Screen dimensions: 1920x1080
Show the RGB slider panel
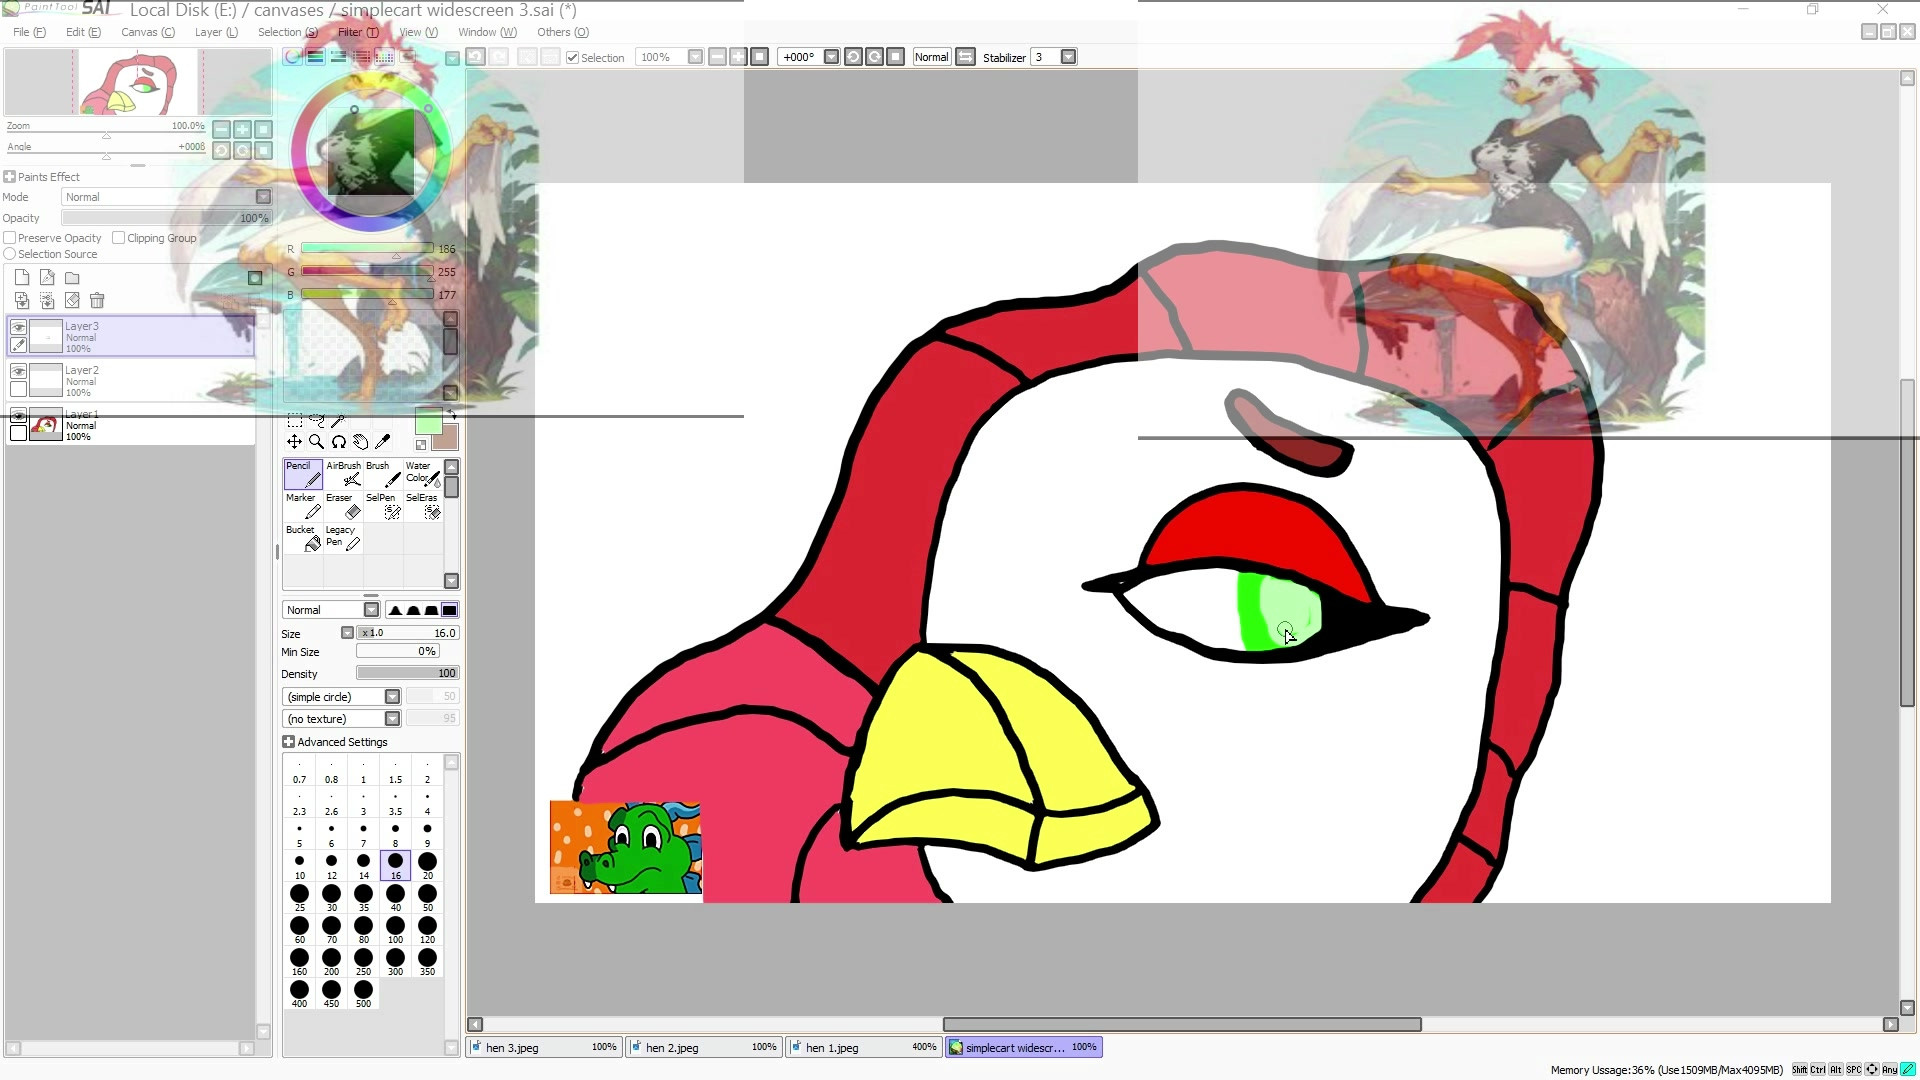[315, 57]
